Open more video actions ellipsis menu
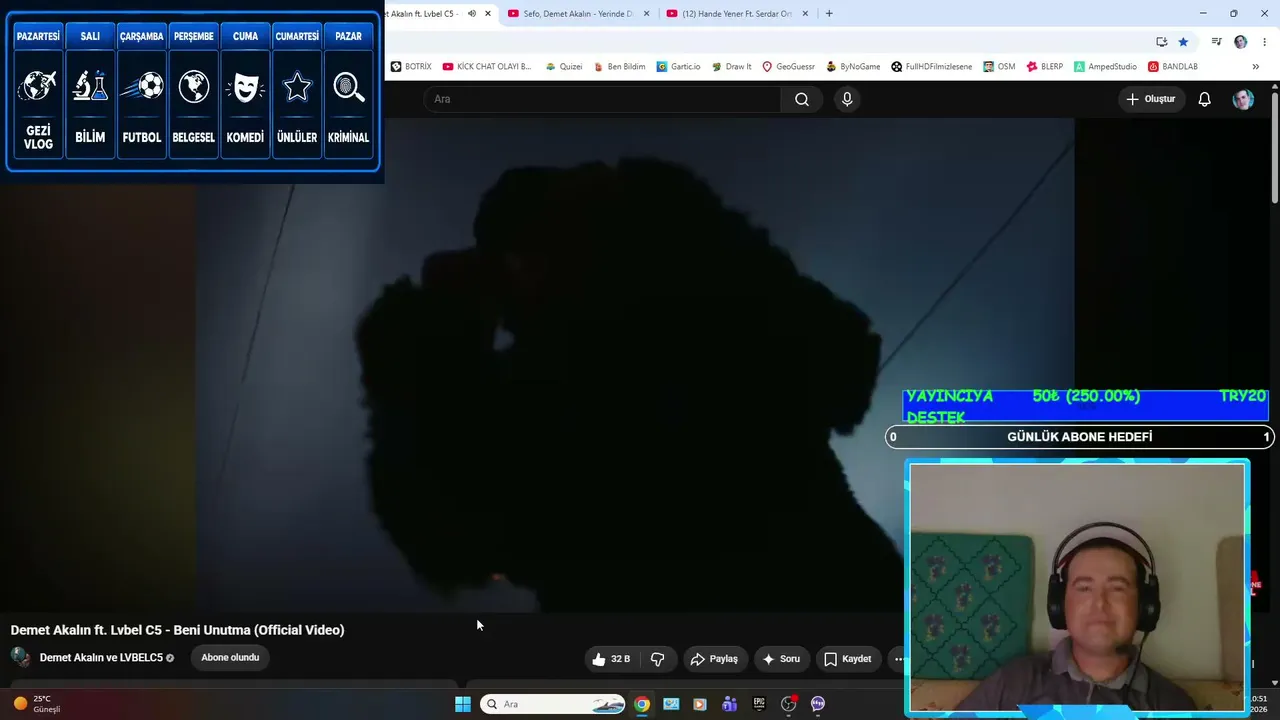 (x=898, y=659)
